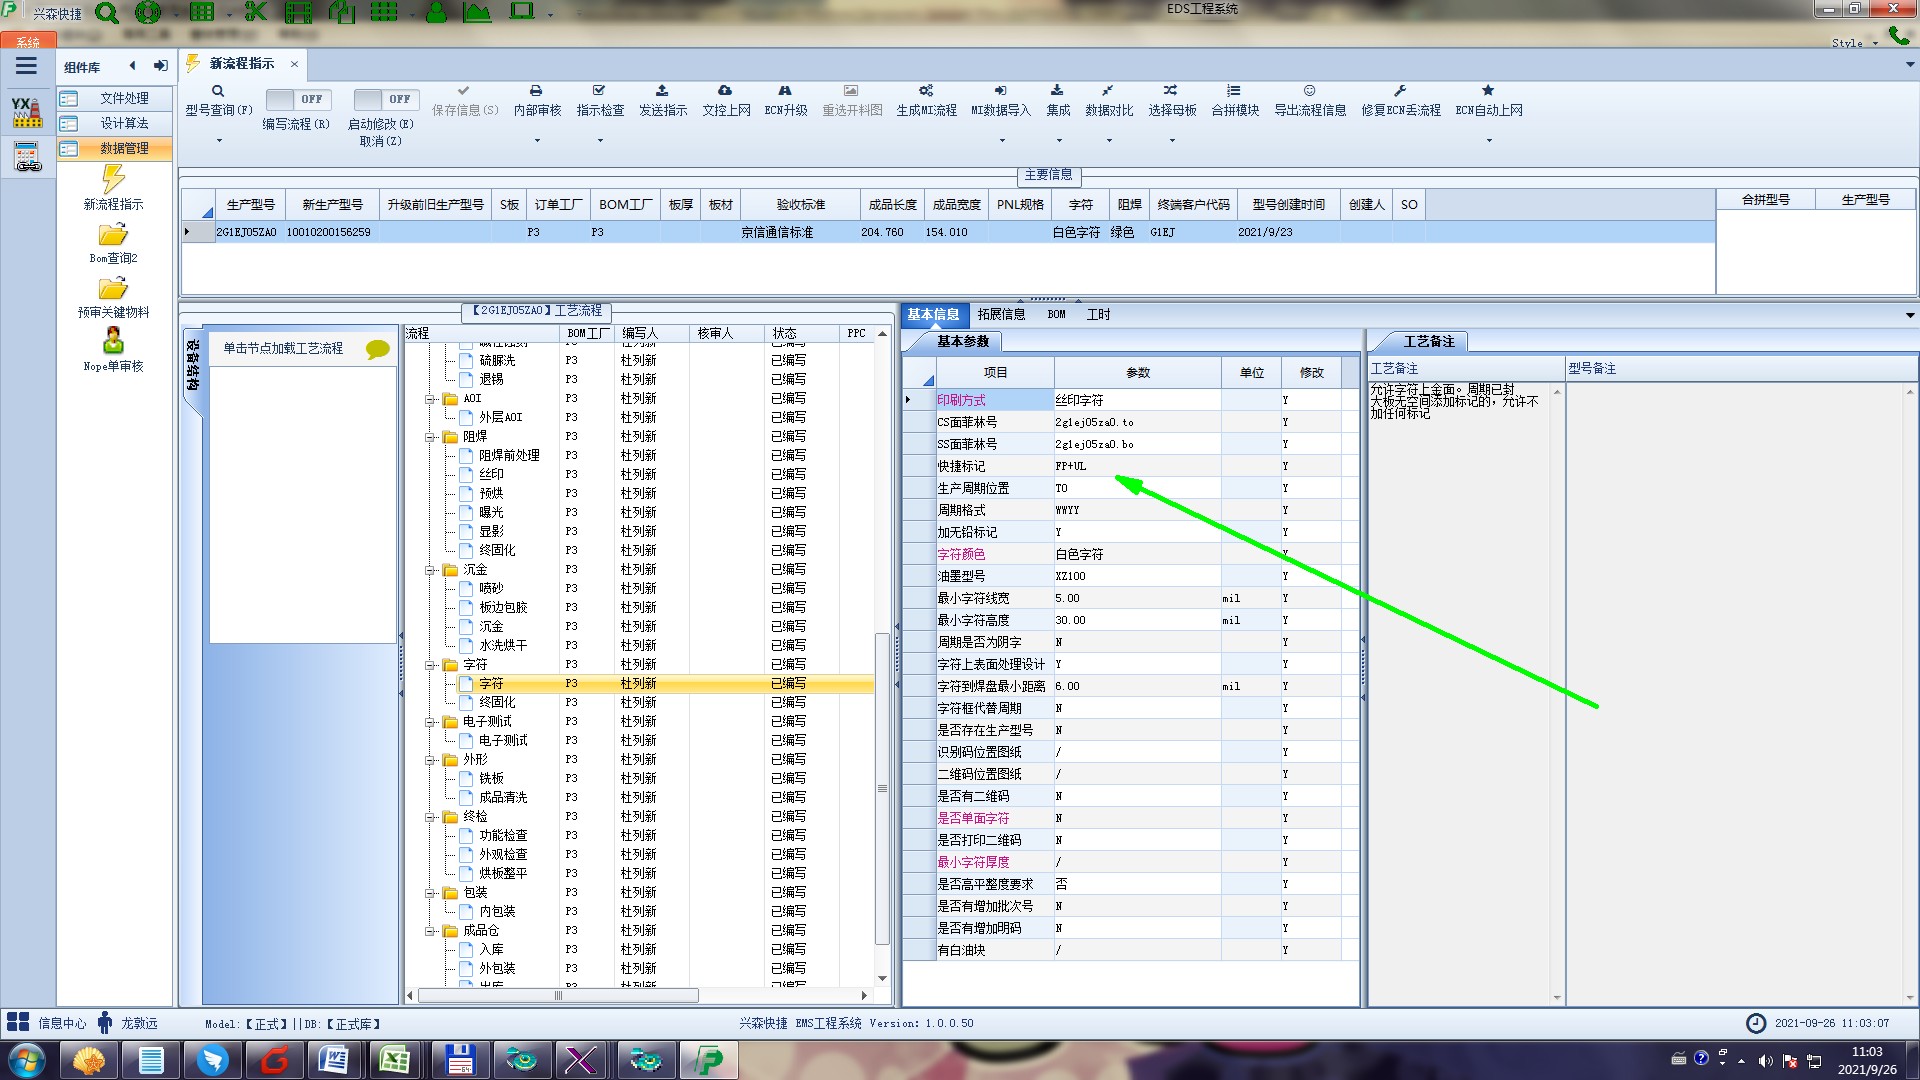The width and height of the screenshot is (1920, 1080).
Task: Collapse the 沉金 tree folder
Action: pyautogui.click(x=430, y=570)
